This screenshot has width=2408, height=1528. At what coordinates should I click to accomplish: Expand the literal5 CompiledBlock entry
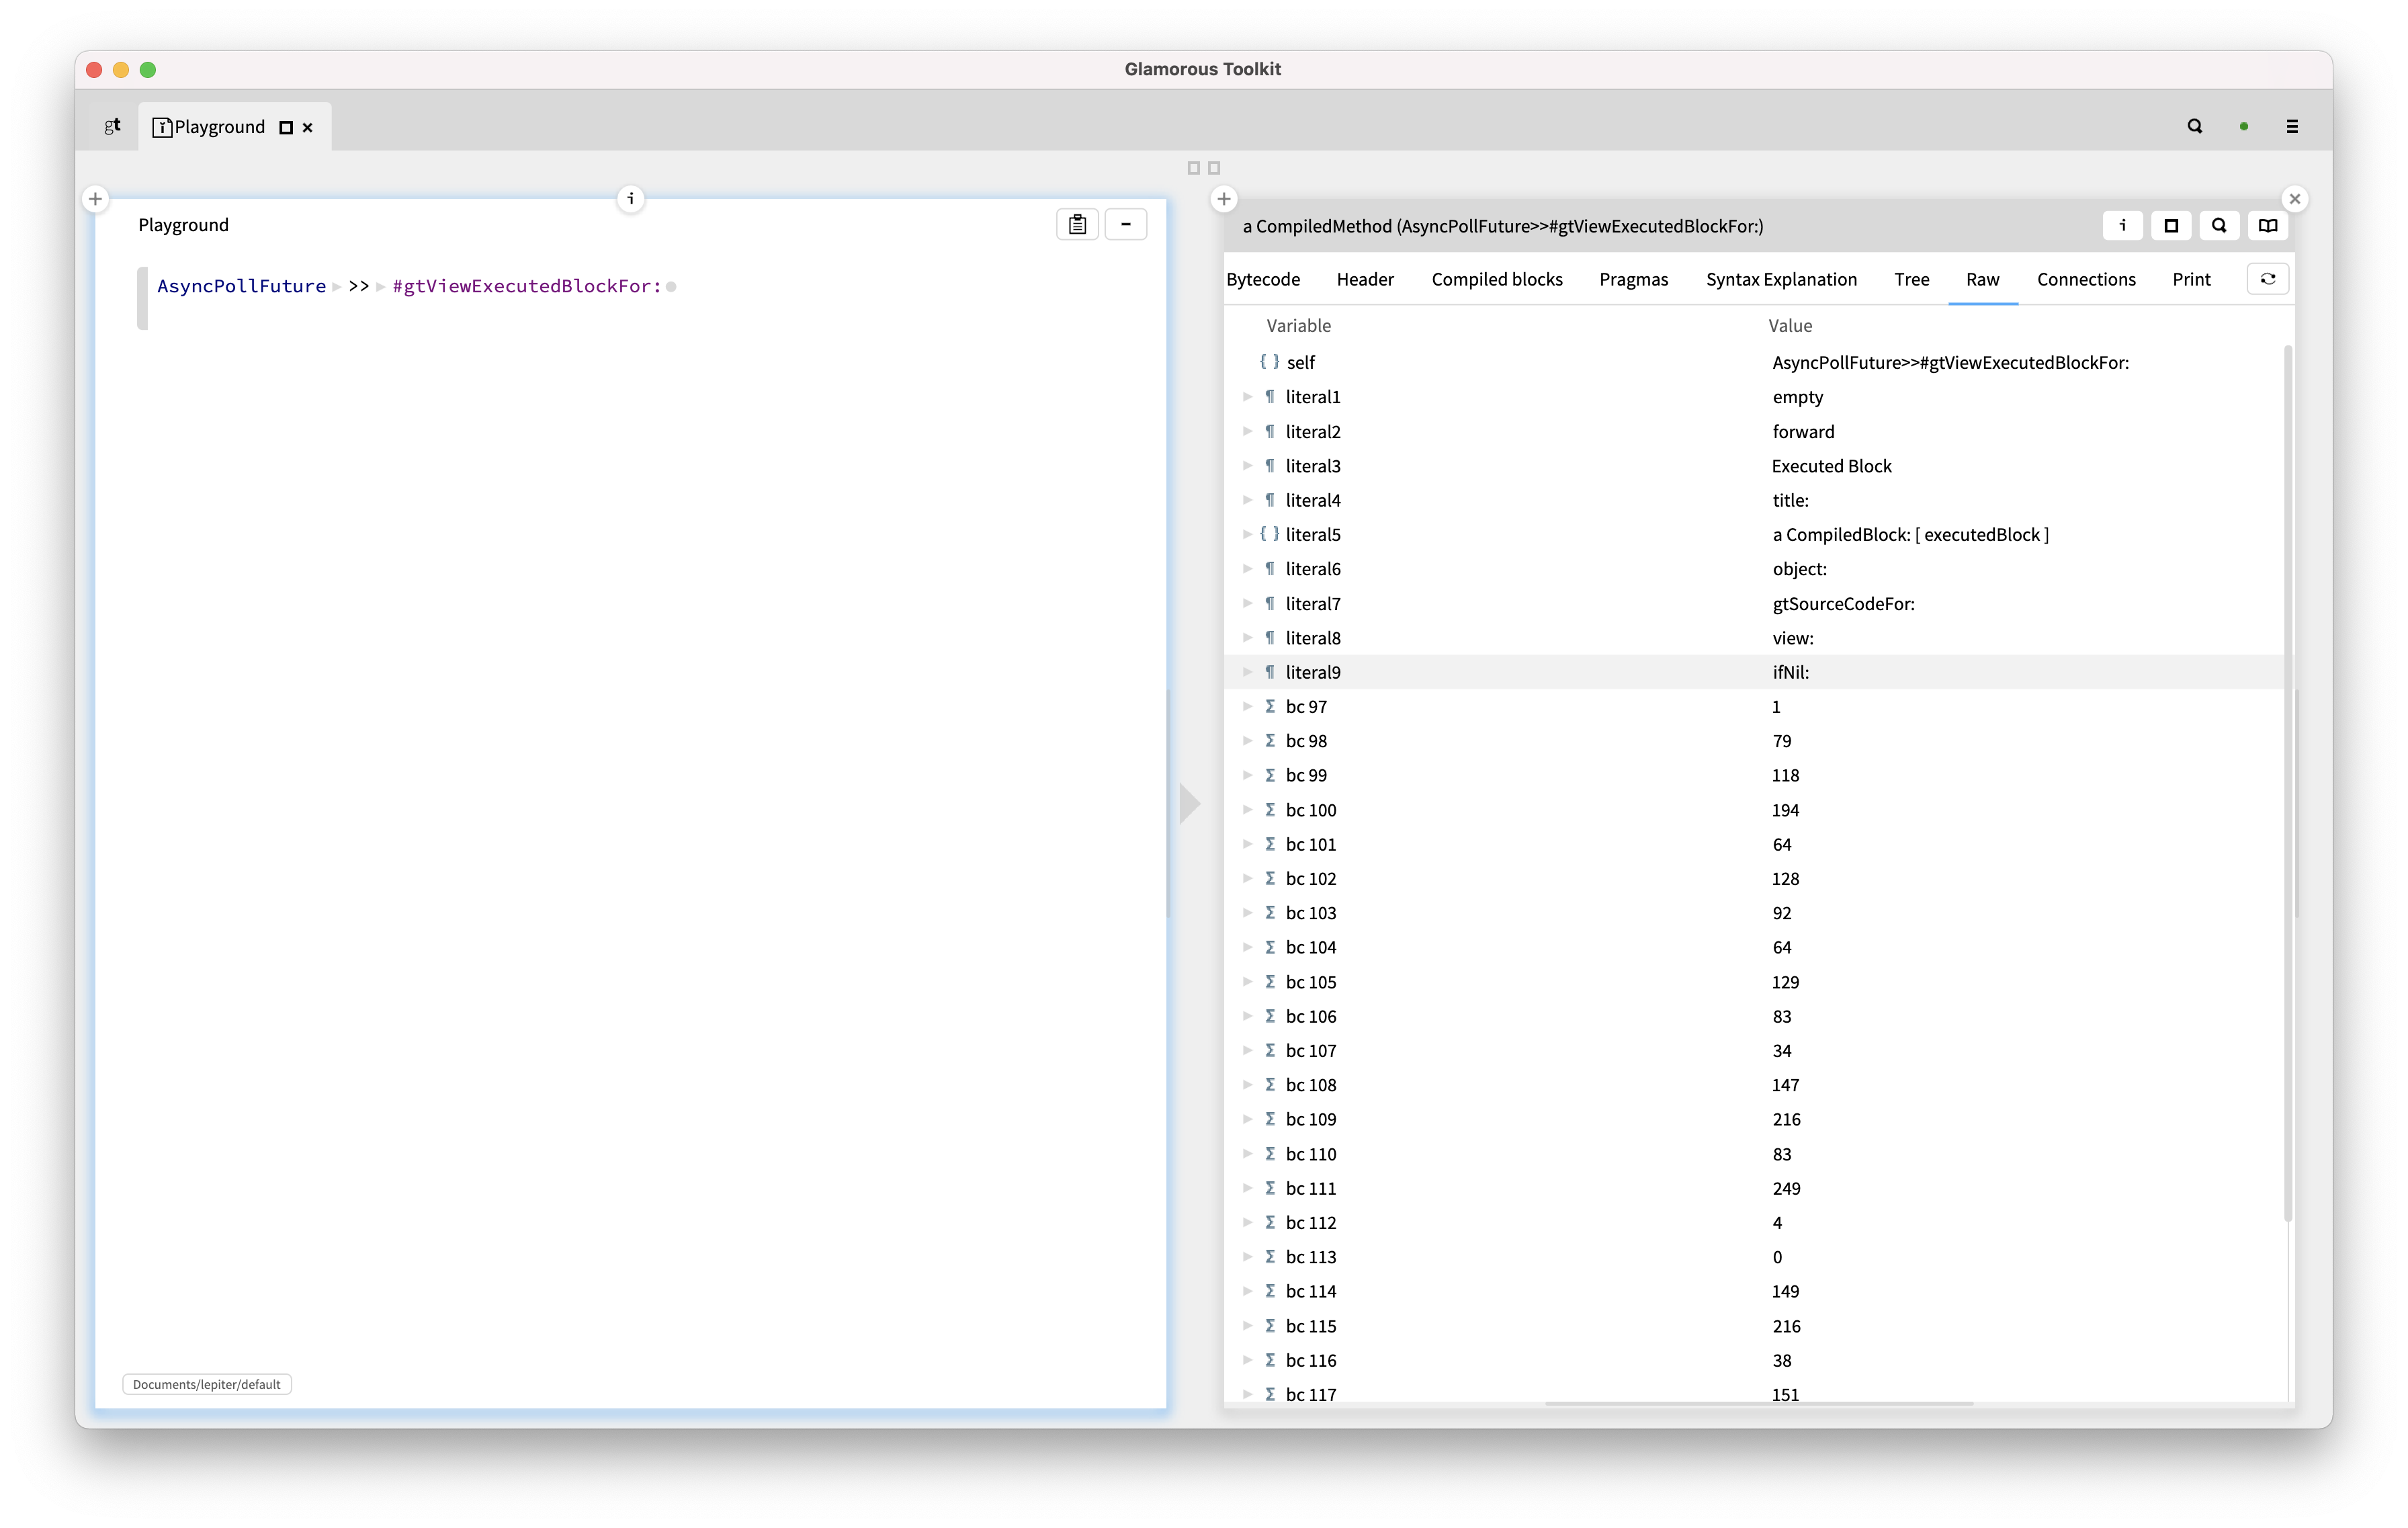(1248, 534)
